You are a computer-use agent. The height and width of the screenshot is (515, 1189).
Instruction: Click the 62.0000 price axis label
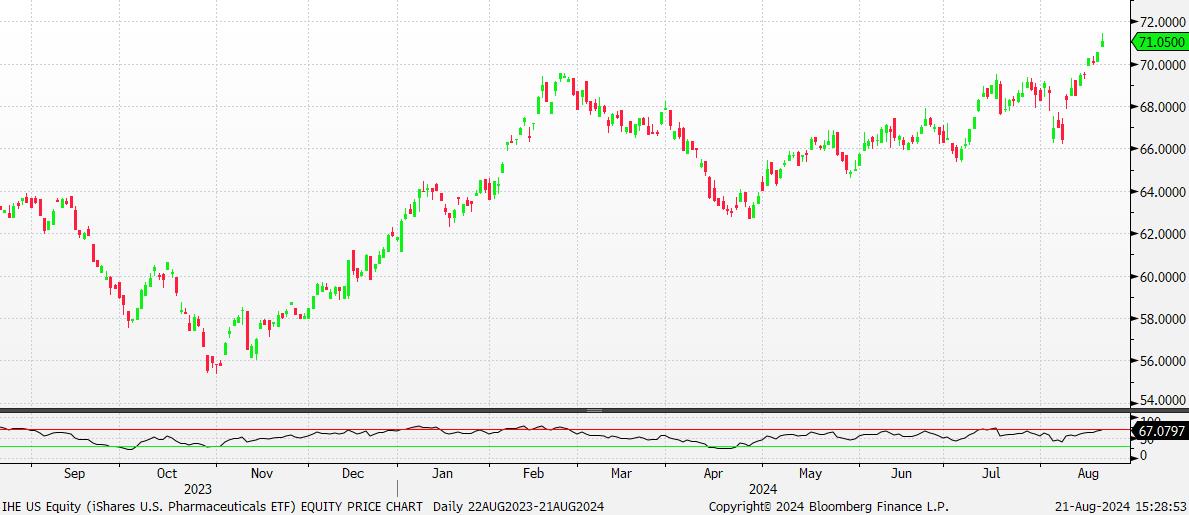click(1162, 234)
